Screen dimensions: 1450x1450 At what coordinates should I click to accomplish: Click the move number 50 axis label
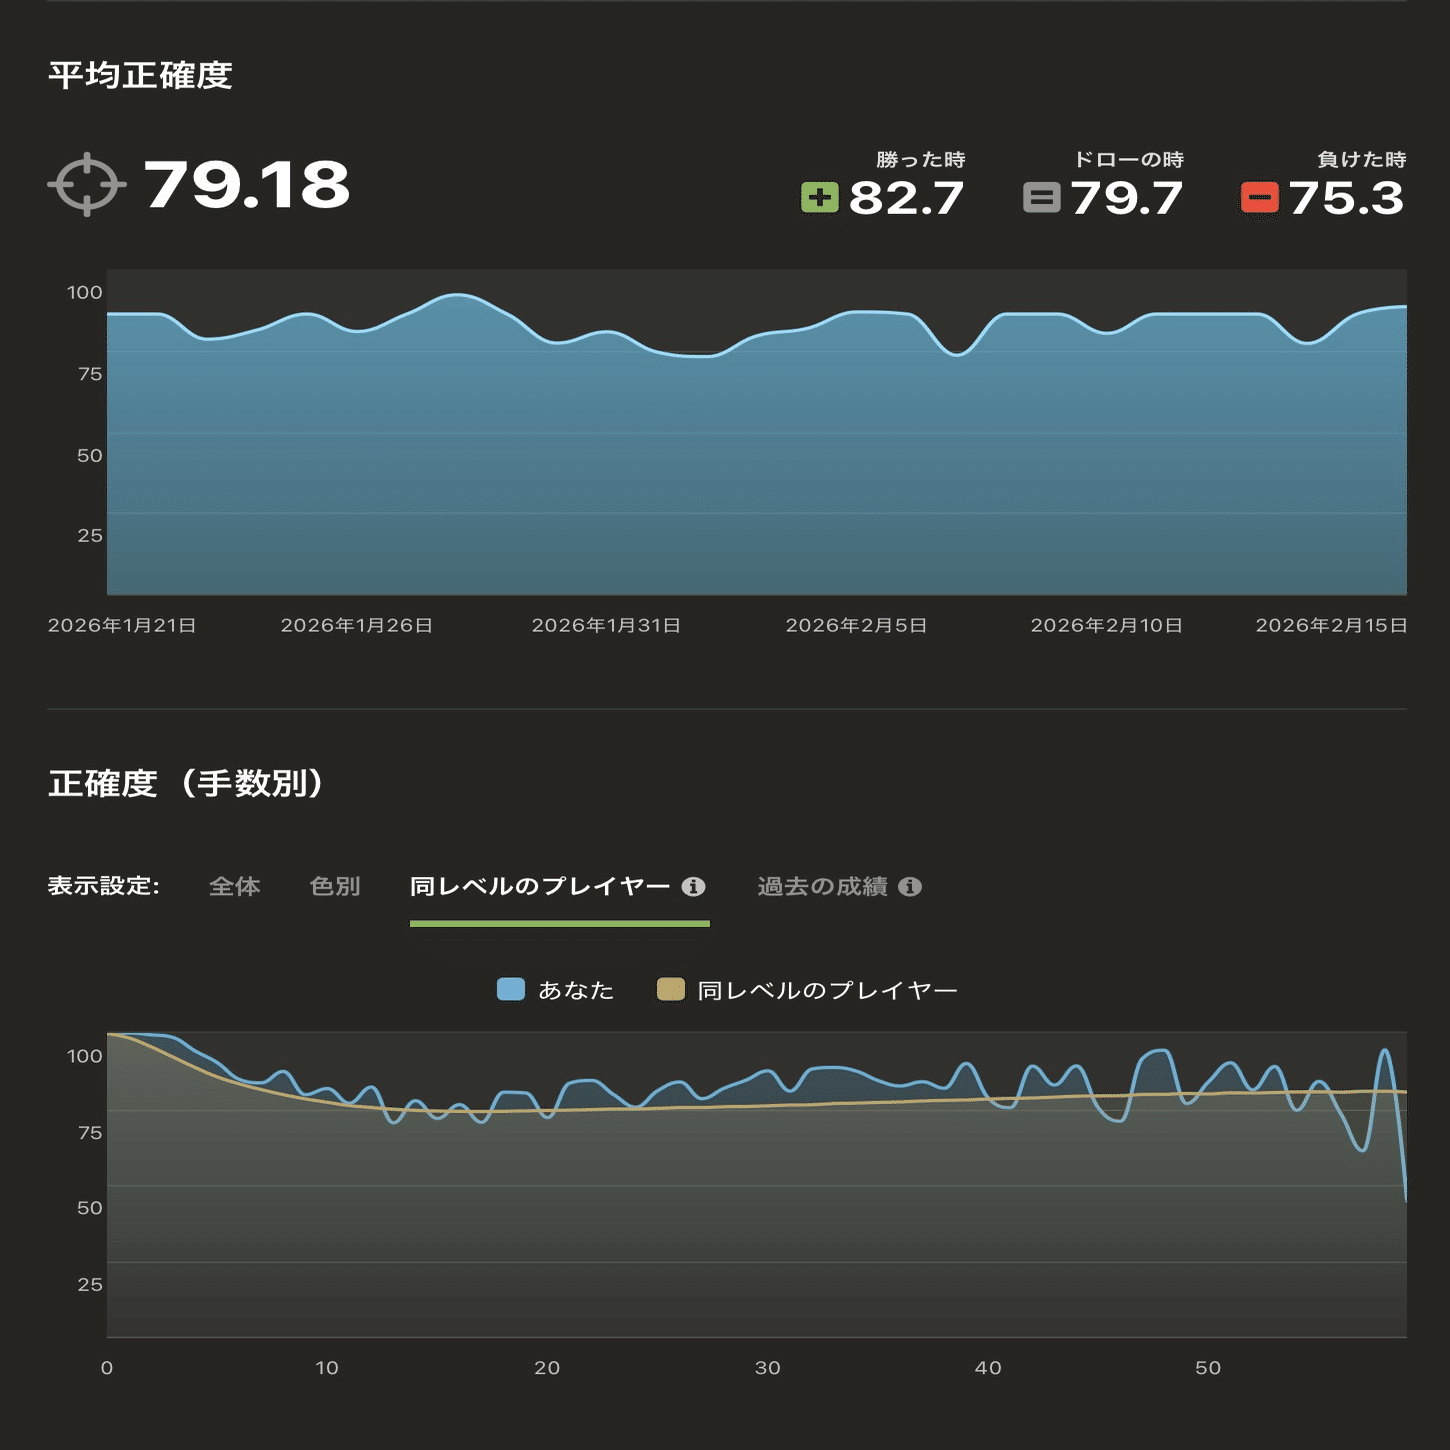1208,1368
